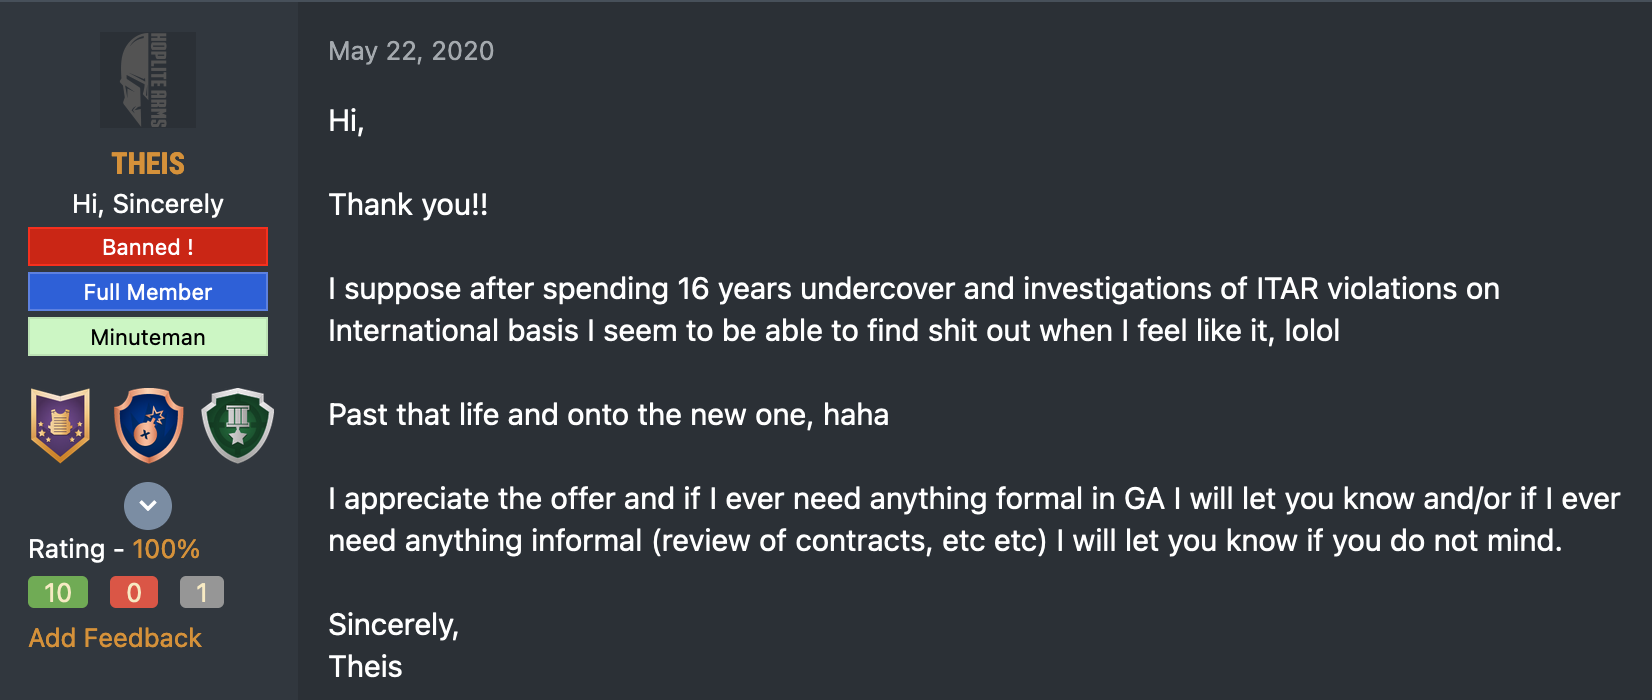Click the Hi, Sincerely user title
1652x700 pixels.
click(x=148, y=204)
